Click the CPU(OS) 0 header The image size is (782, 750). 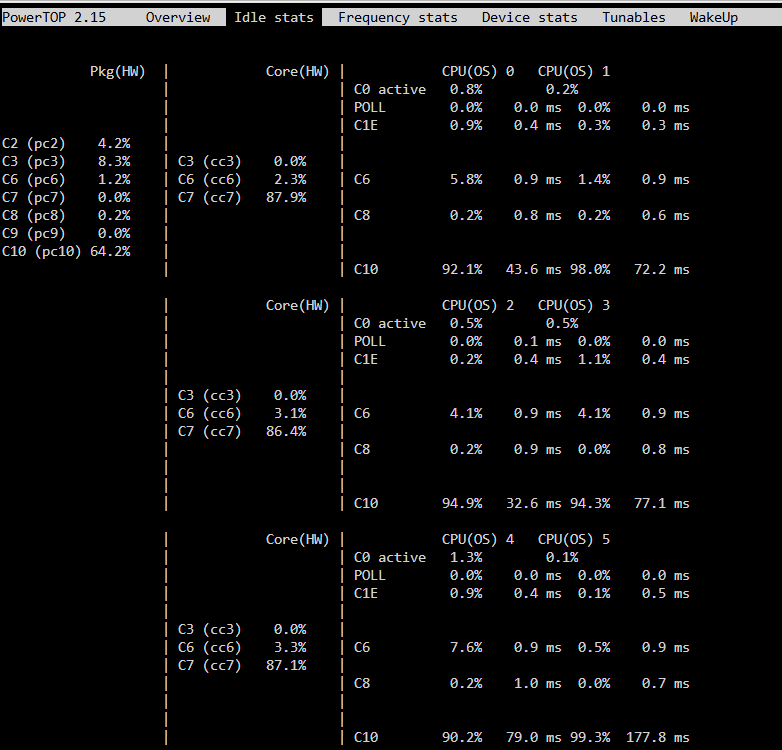(478, 71)
